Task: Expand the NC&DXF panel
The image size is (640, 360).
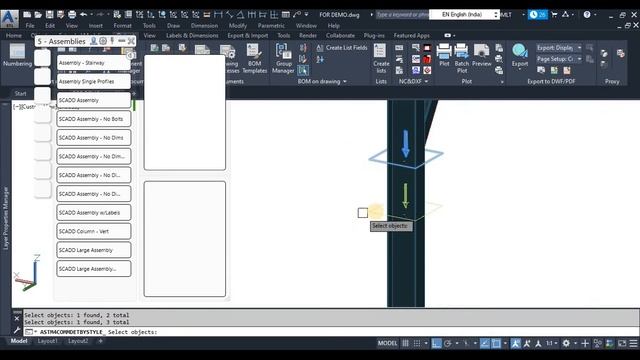Action: click(x=413, y=82)
